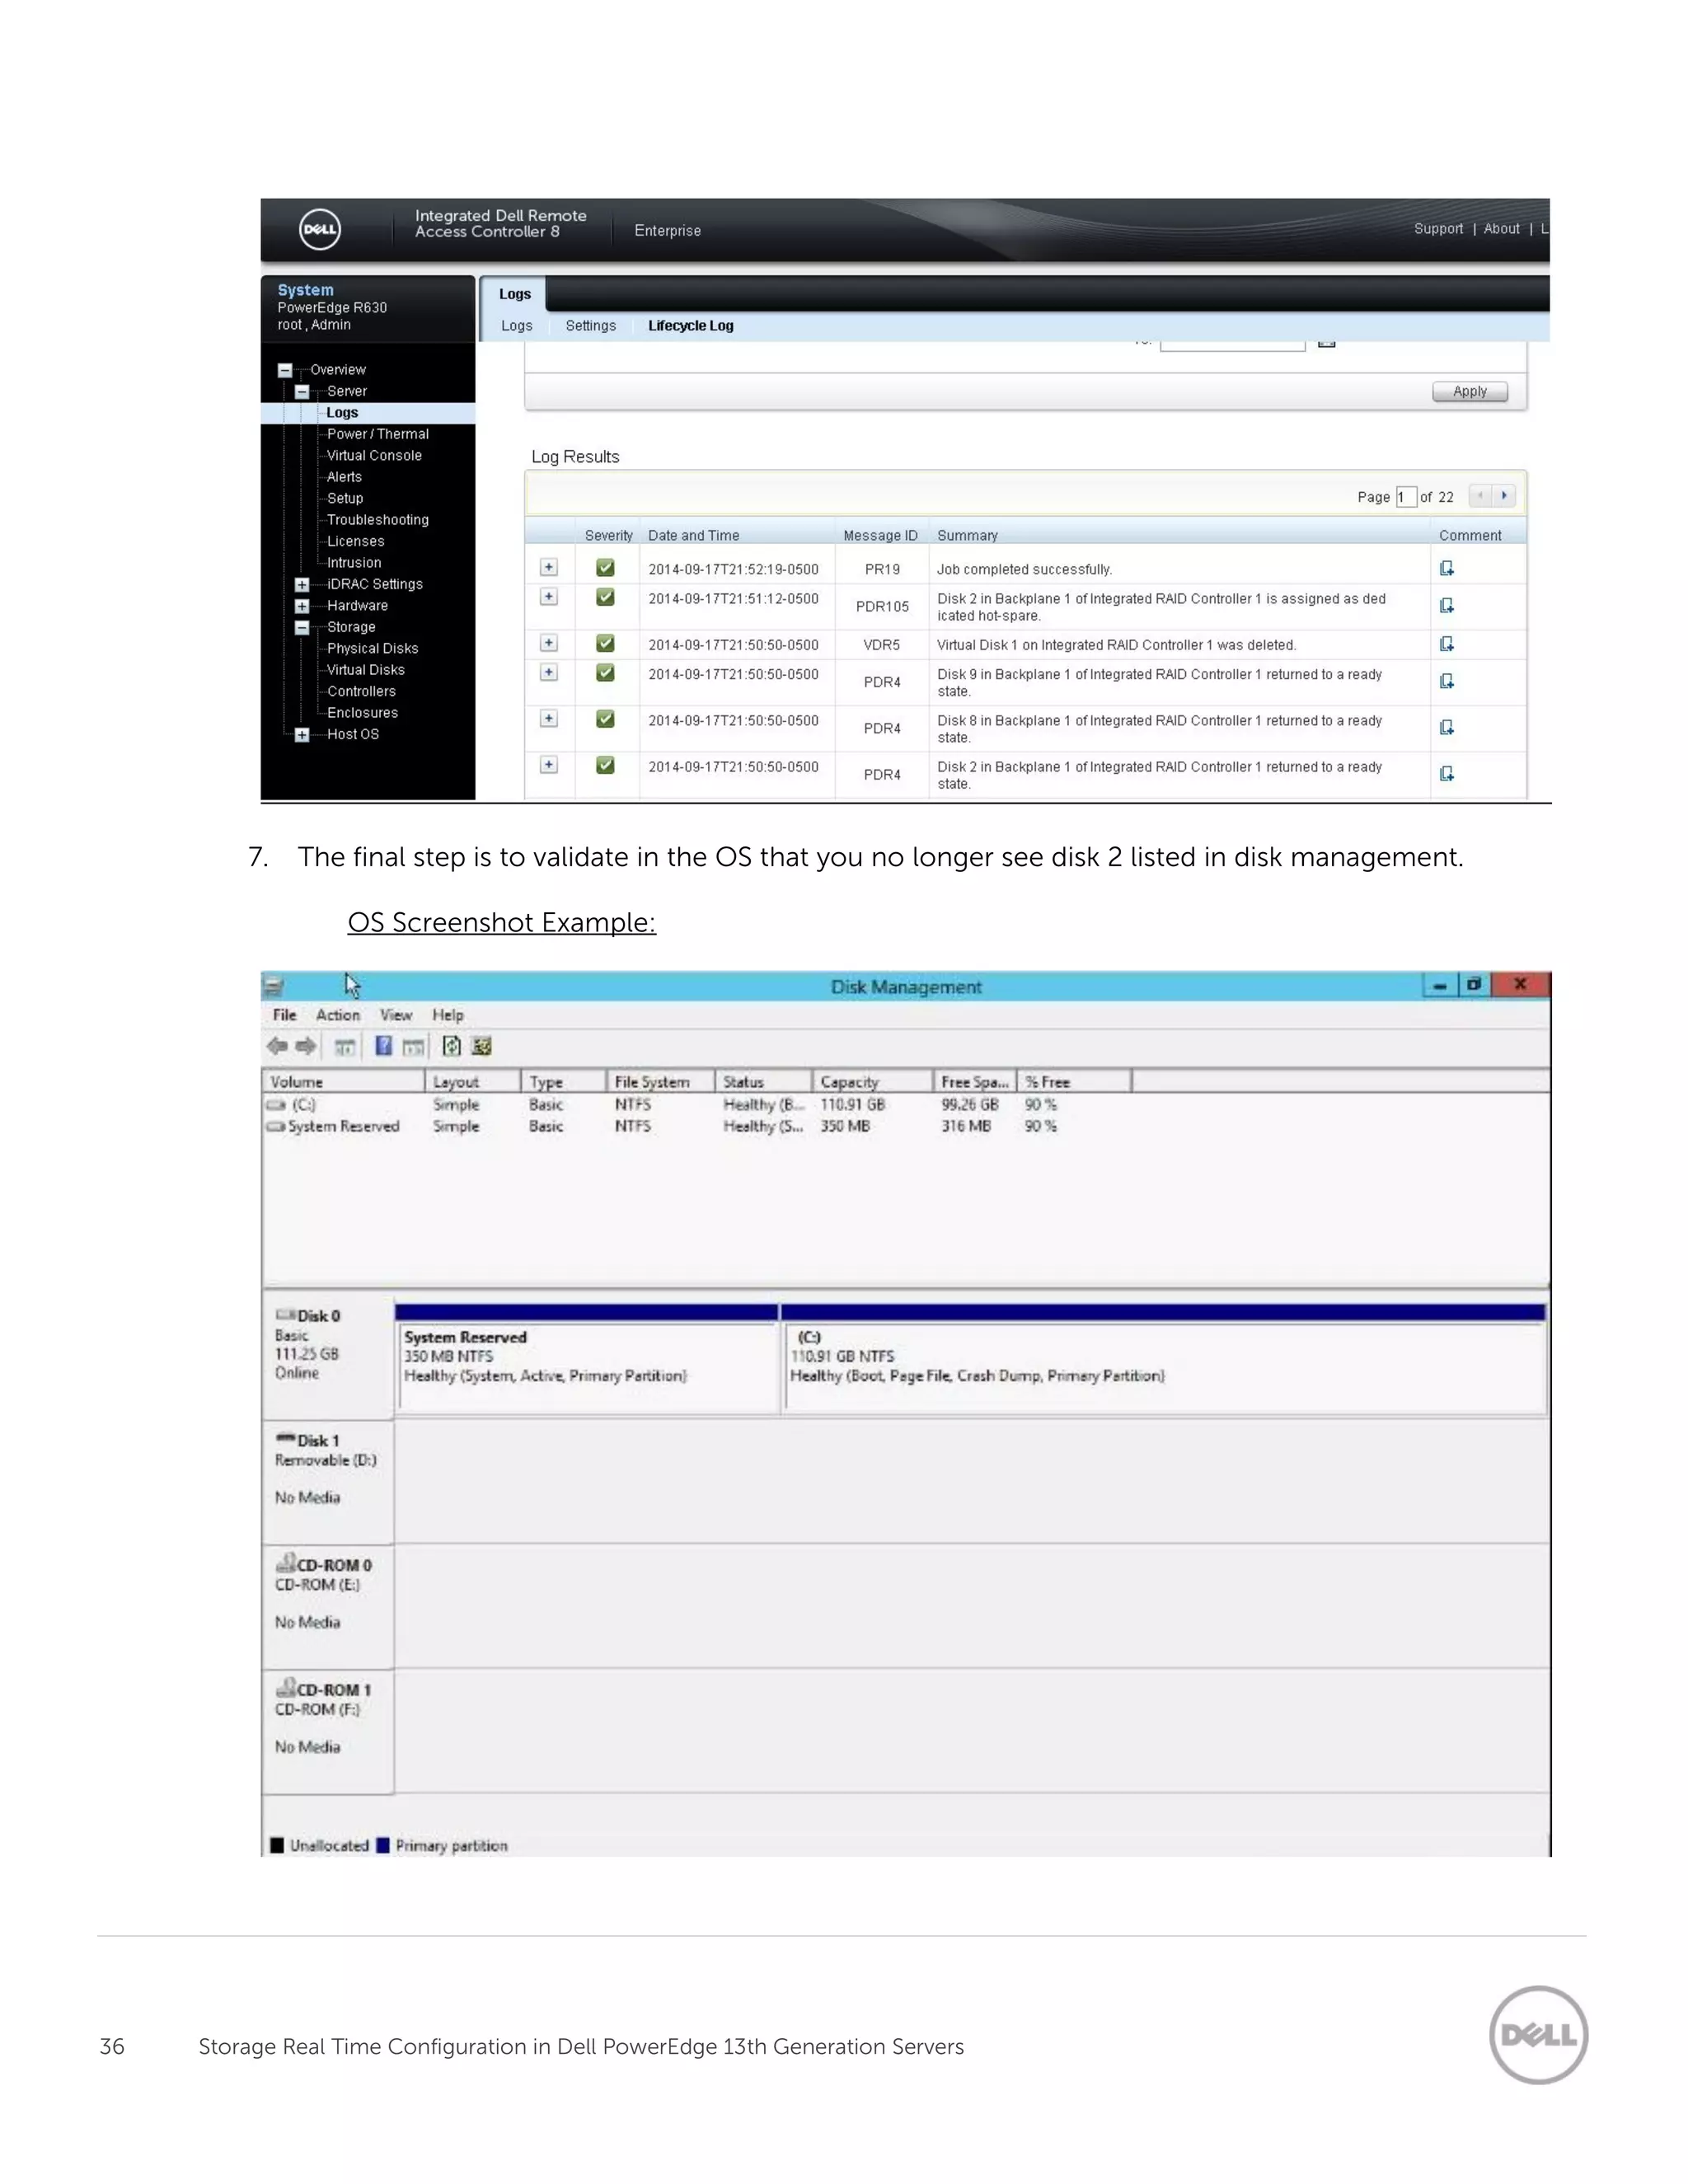Collapse the Overview tree node
This screenshot has width=1688, height=2184.
[285, 370]
